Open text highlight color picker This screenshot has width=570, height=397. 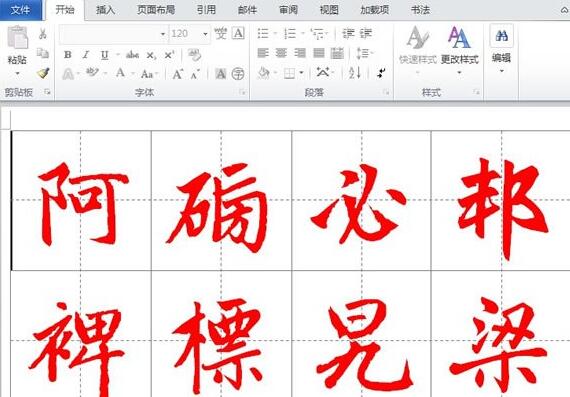92,73
